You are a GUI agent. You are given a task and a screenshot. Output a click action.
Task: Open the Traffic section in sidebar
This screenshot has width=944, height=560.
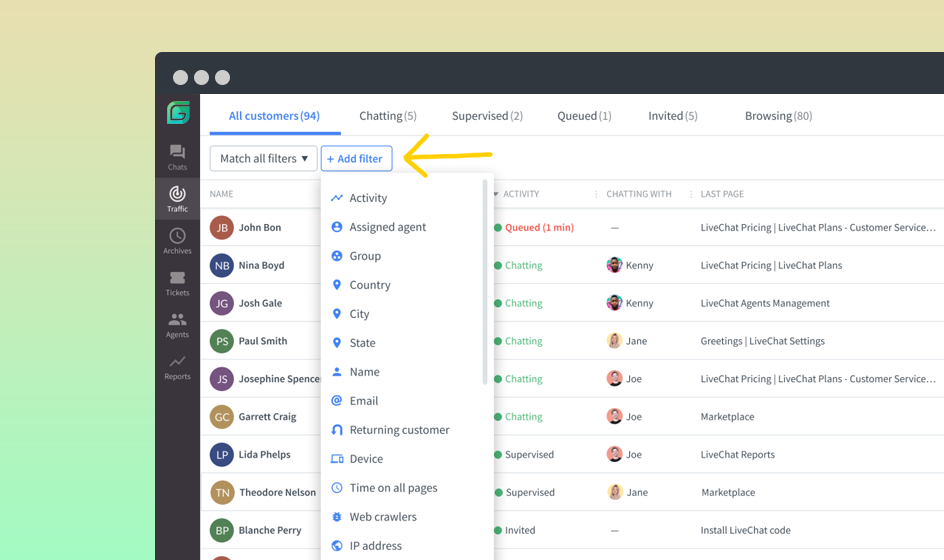coord(177,199)
